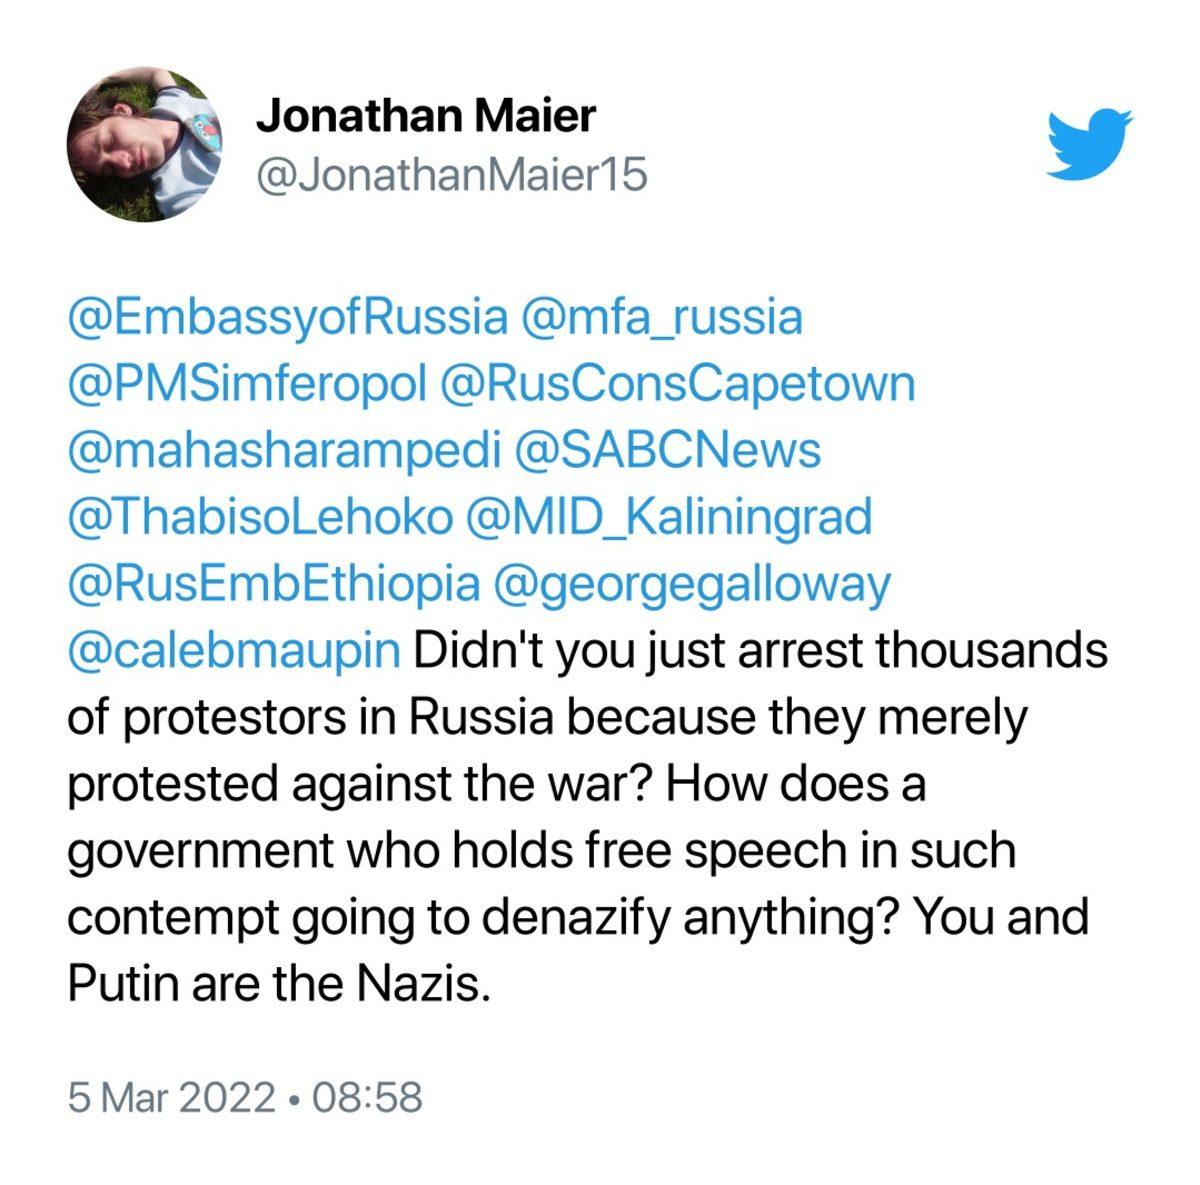Click the text "Didn't you just arrest thousands"
The image size is (1200, 1185).
(x=760, y=652)
